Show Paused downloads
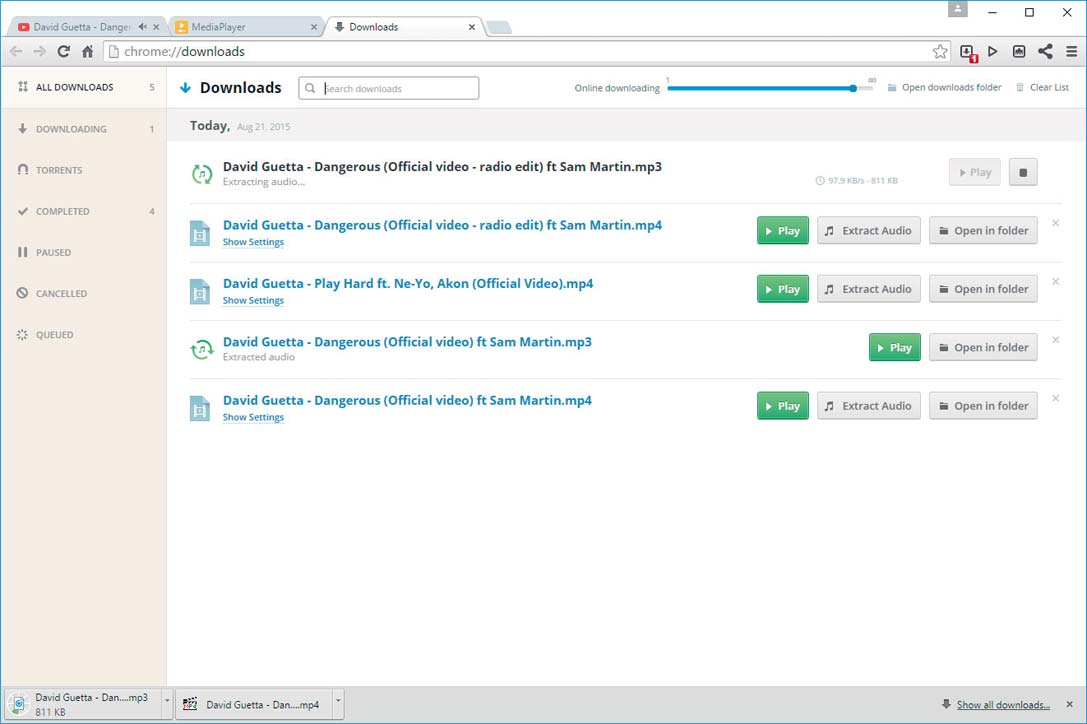The height and width of the screenshot is (724, 1087). 84,252
